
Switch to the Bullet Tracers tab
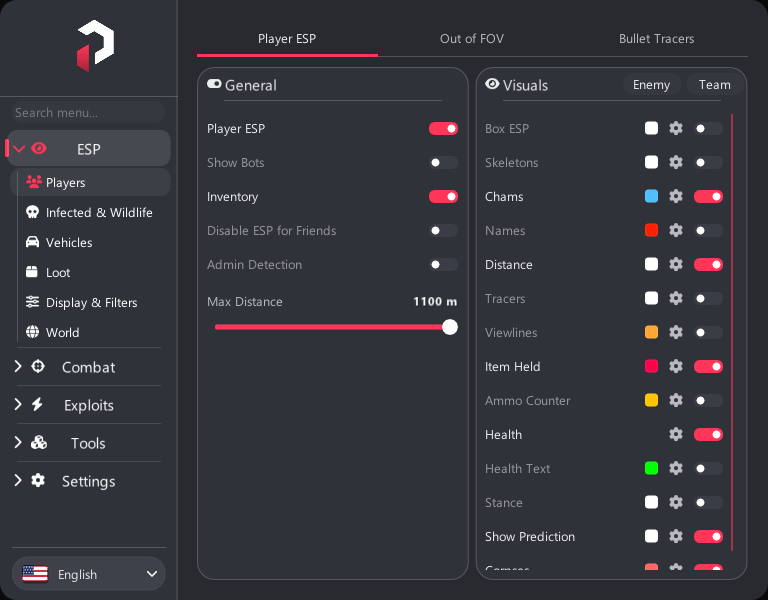656,39
